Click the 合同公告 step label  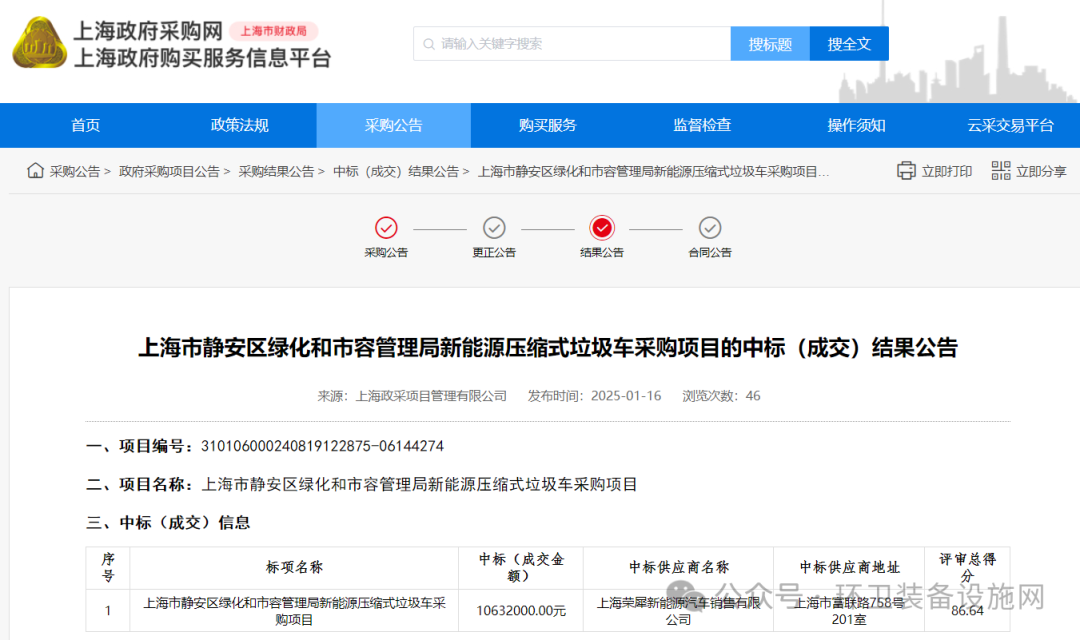[710, 253]
